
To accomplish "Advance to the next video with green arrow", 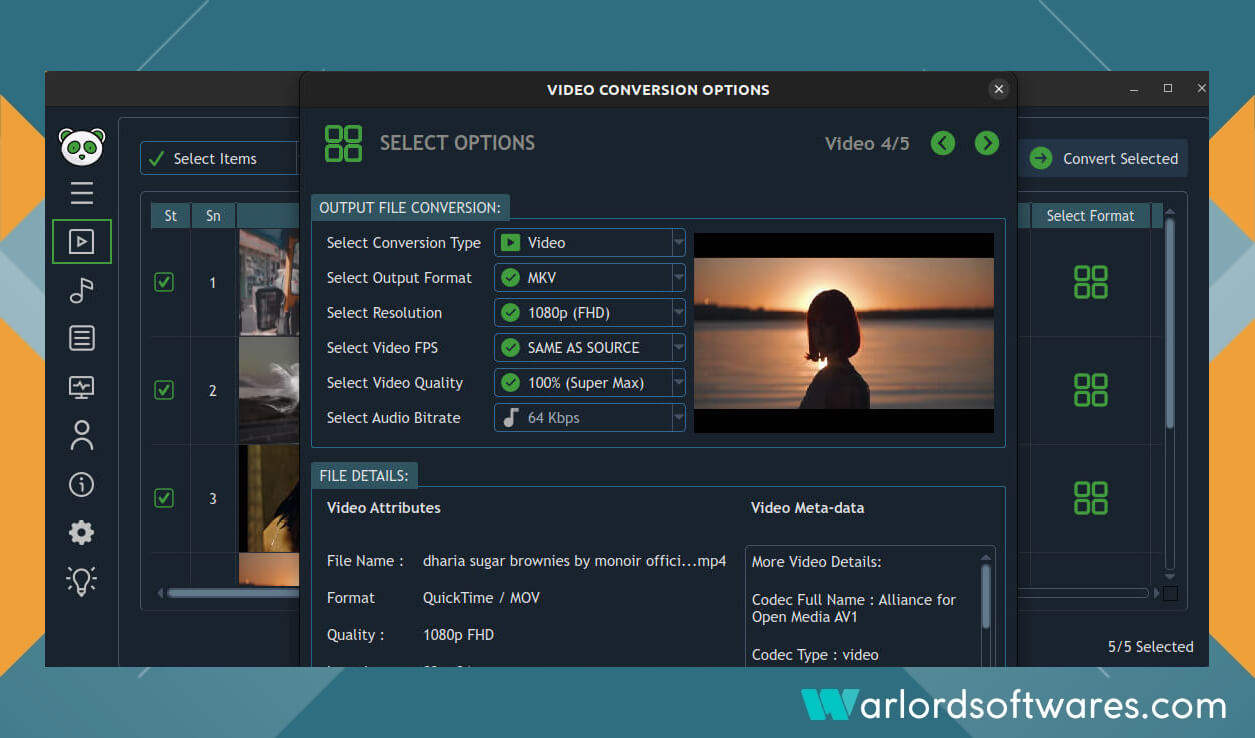I will click(986, 143).
